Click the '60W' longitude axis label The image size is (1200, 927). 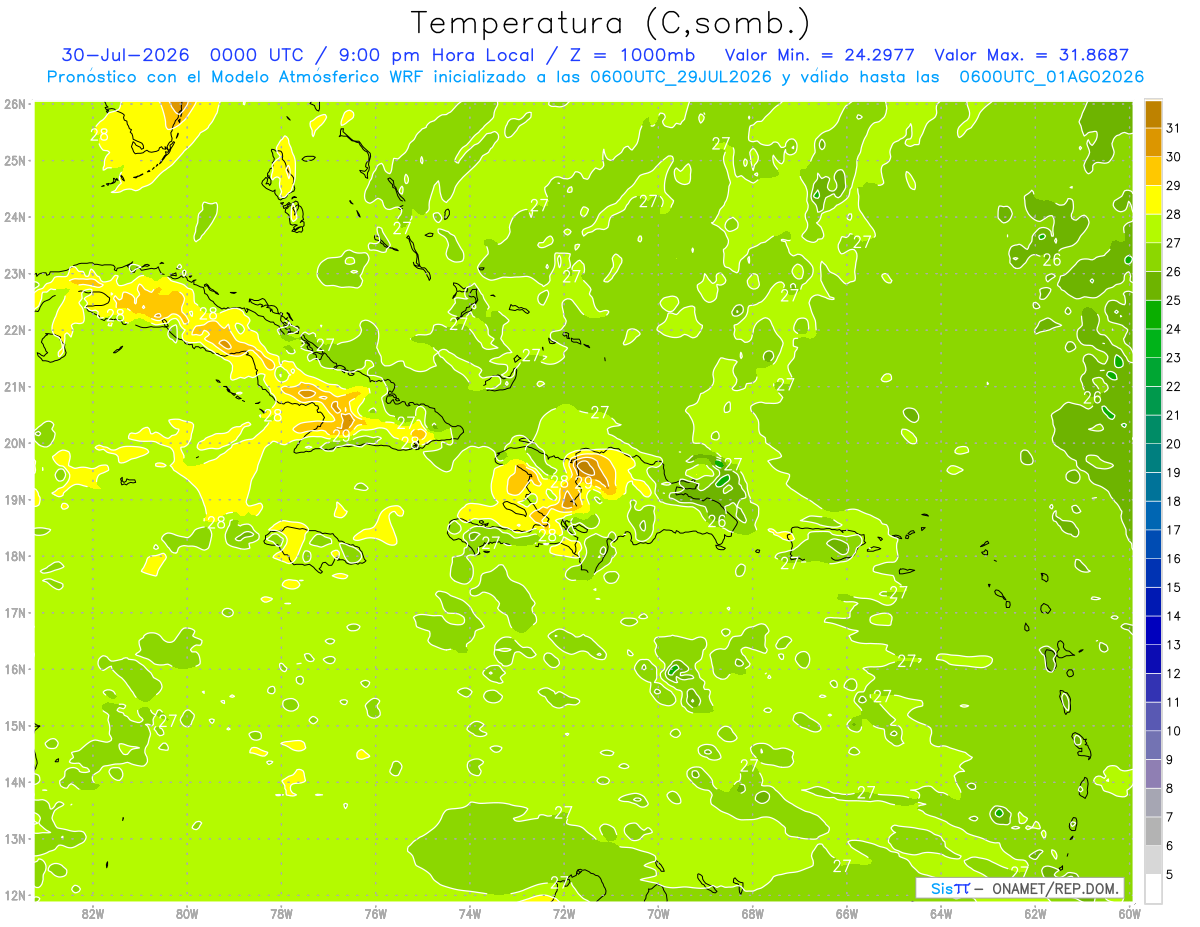coord(1129,913)
